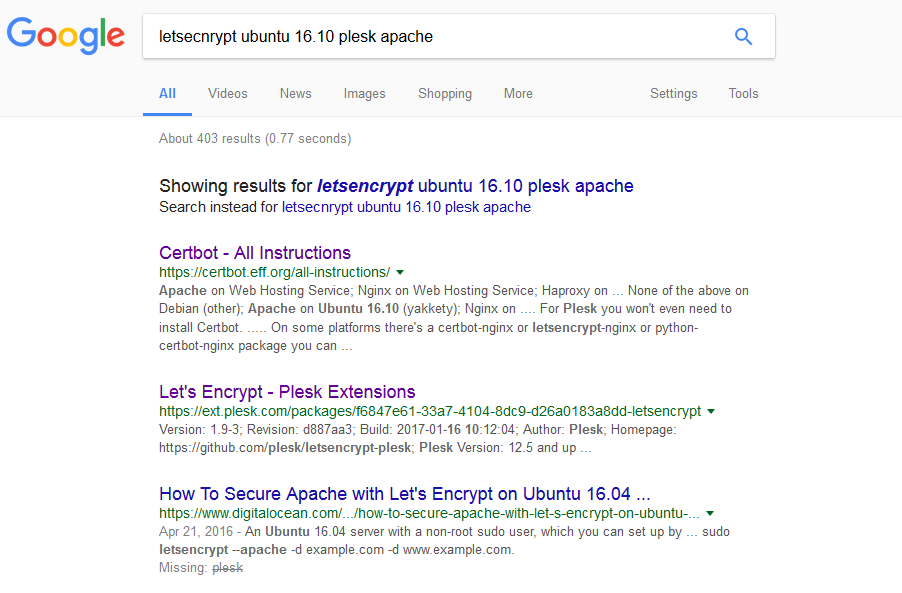This screenshot has width=902, height=593.
Task: Click the 'About 403 results' count text
Action: coord(255,139)
